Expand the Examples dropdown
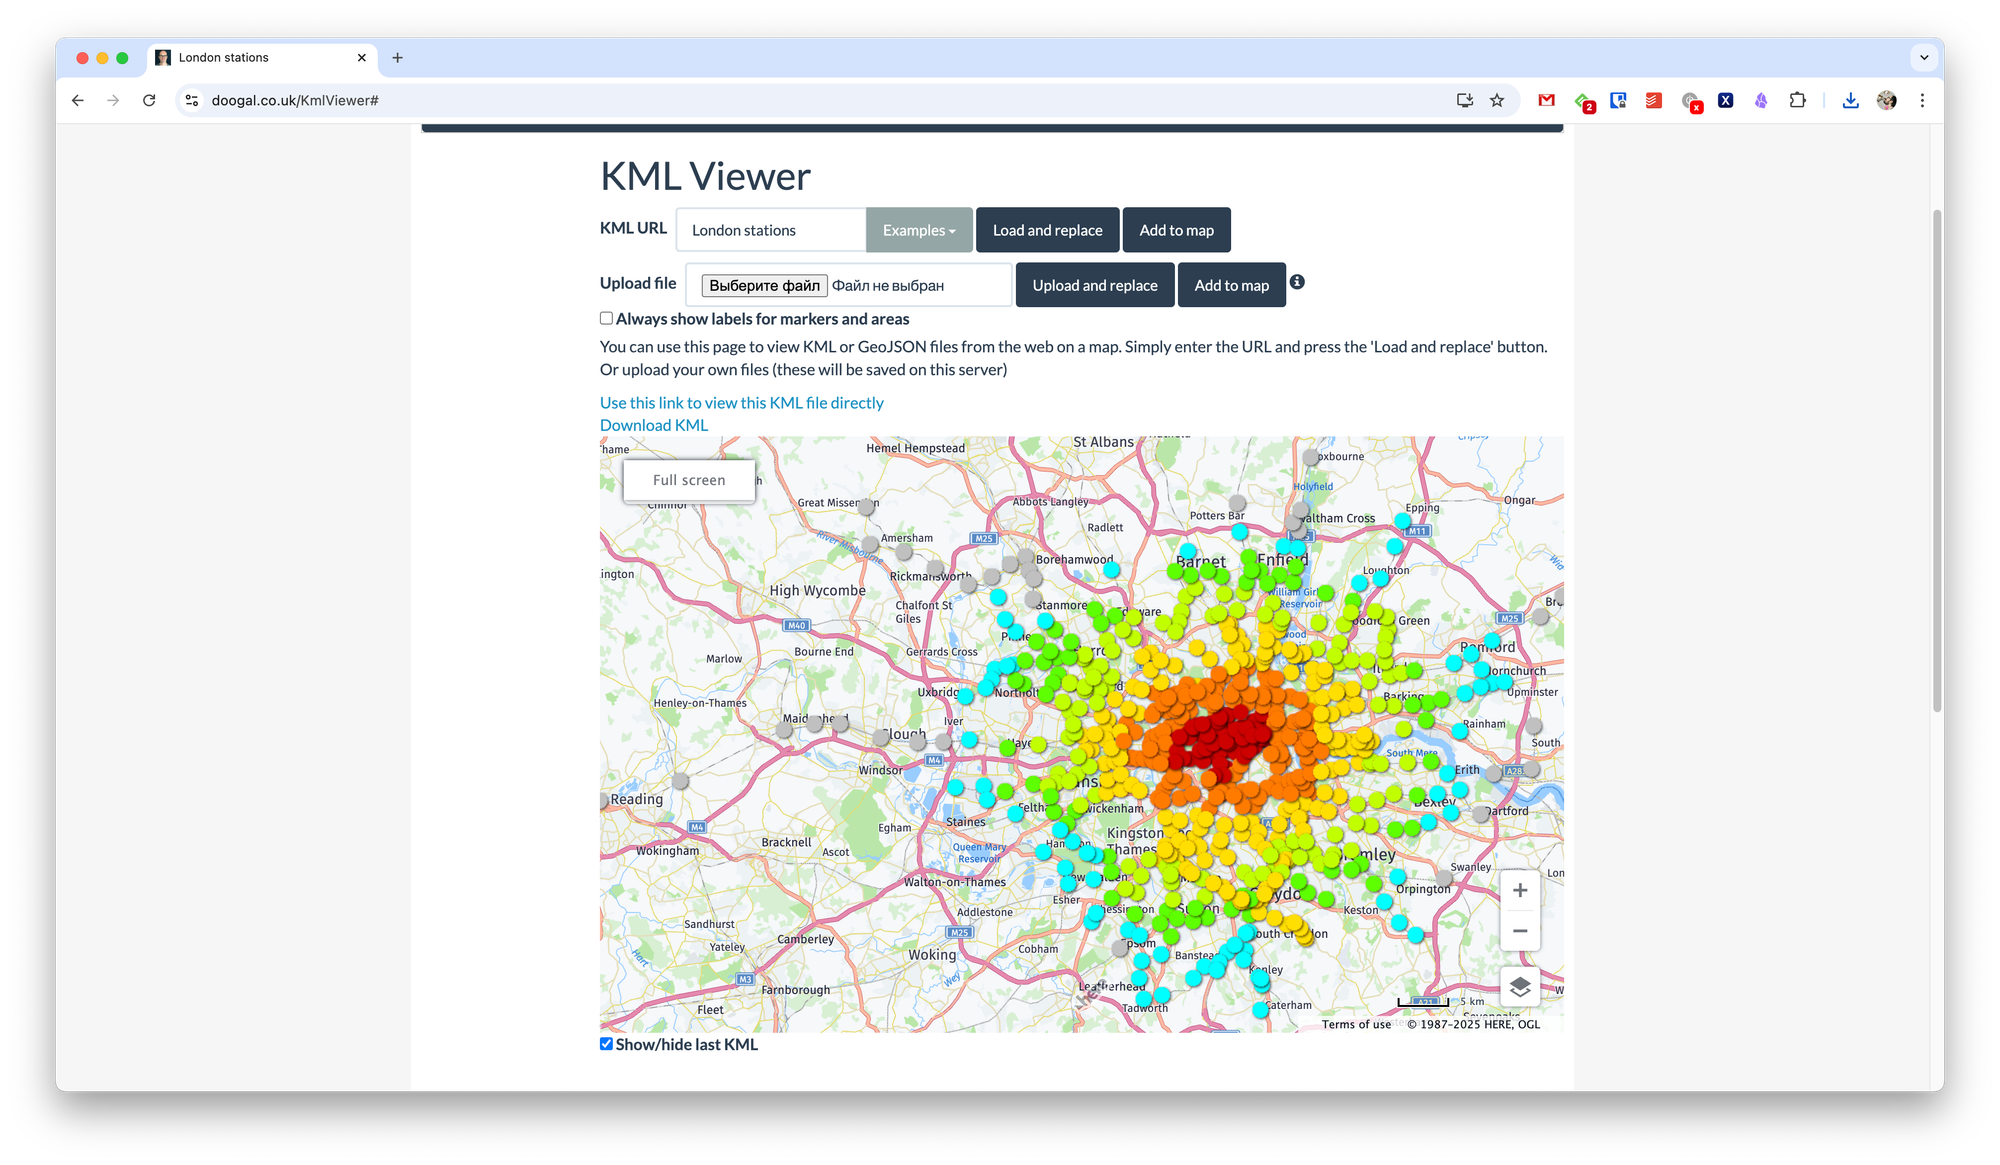The height and width of the screenshot is (1165, 2000). 918,230
